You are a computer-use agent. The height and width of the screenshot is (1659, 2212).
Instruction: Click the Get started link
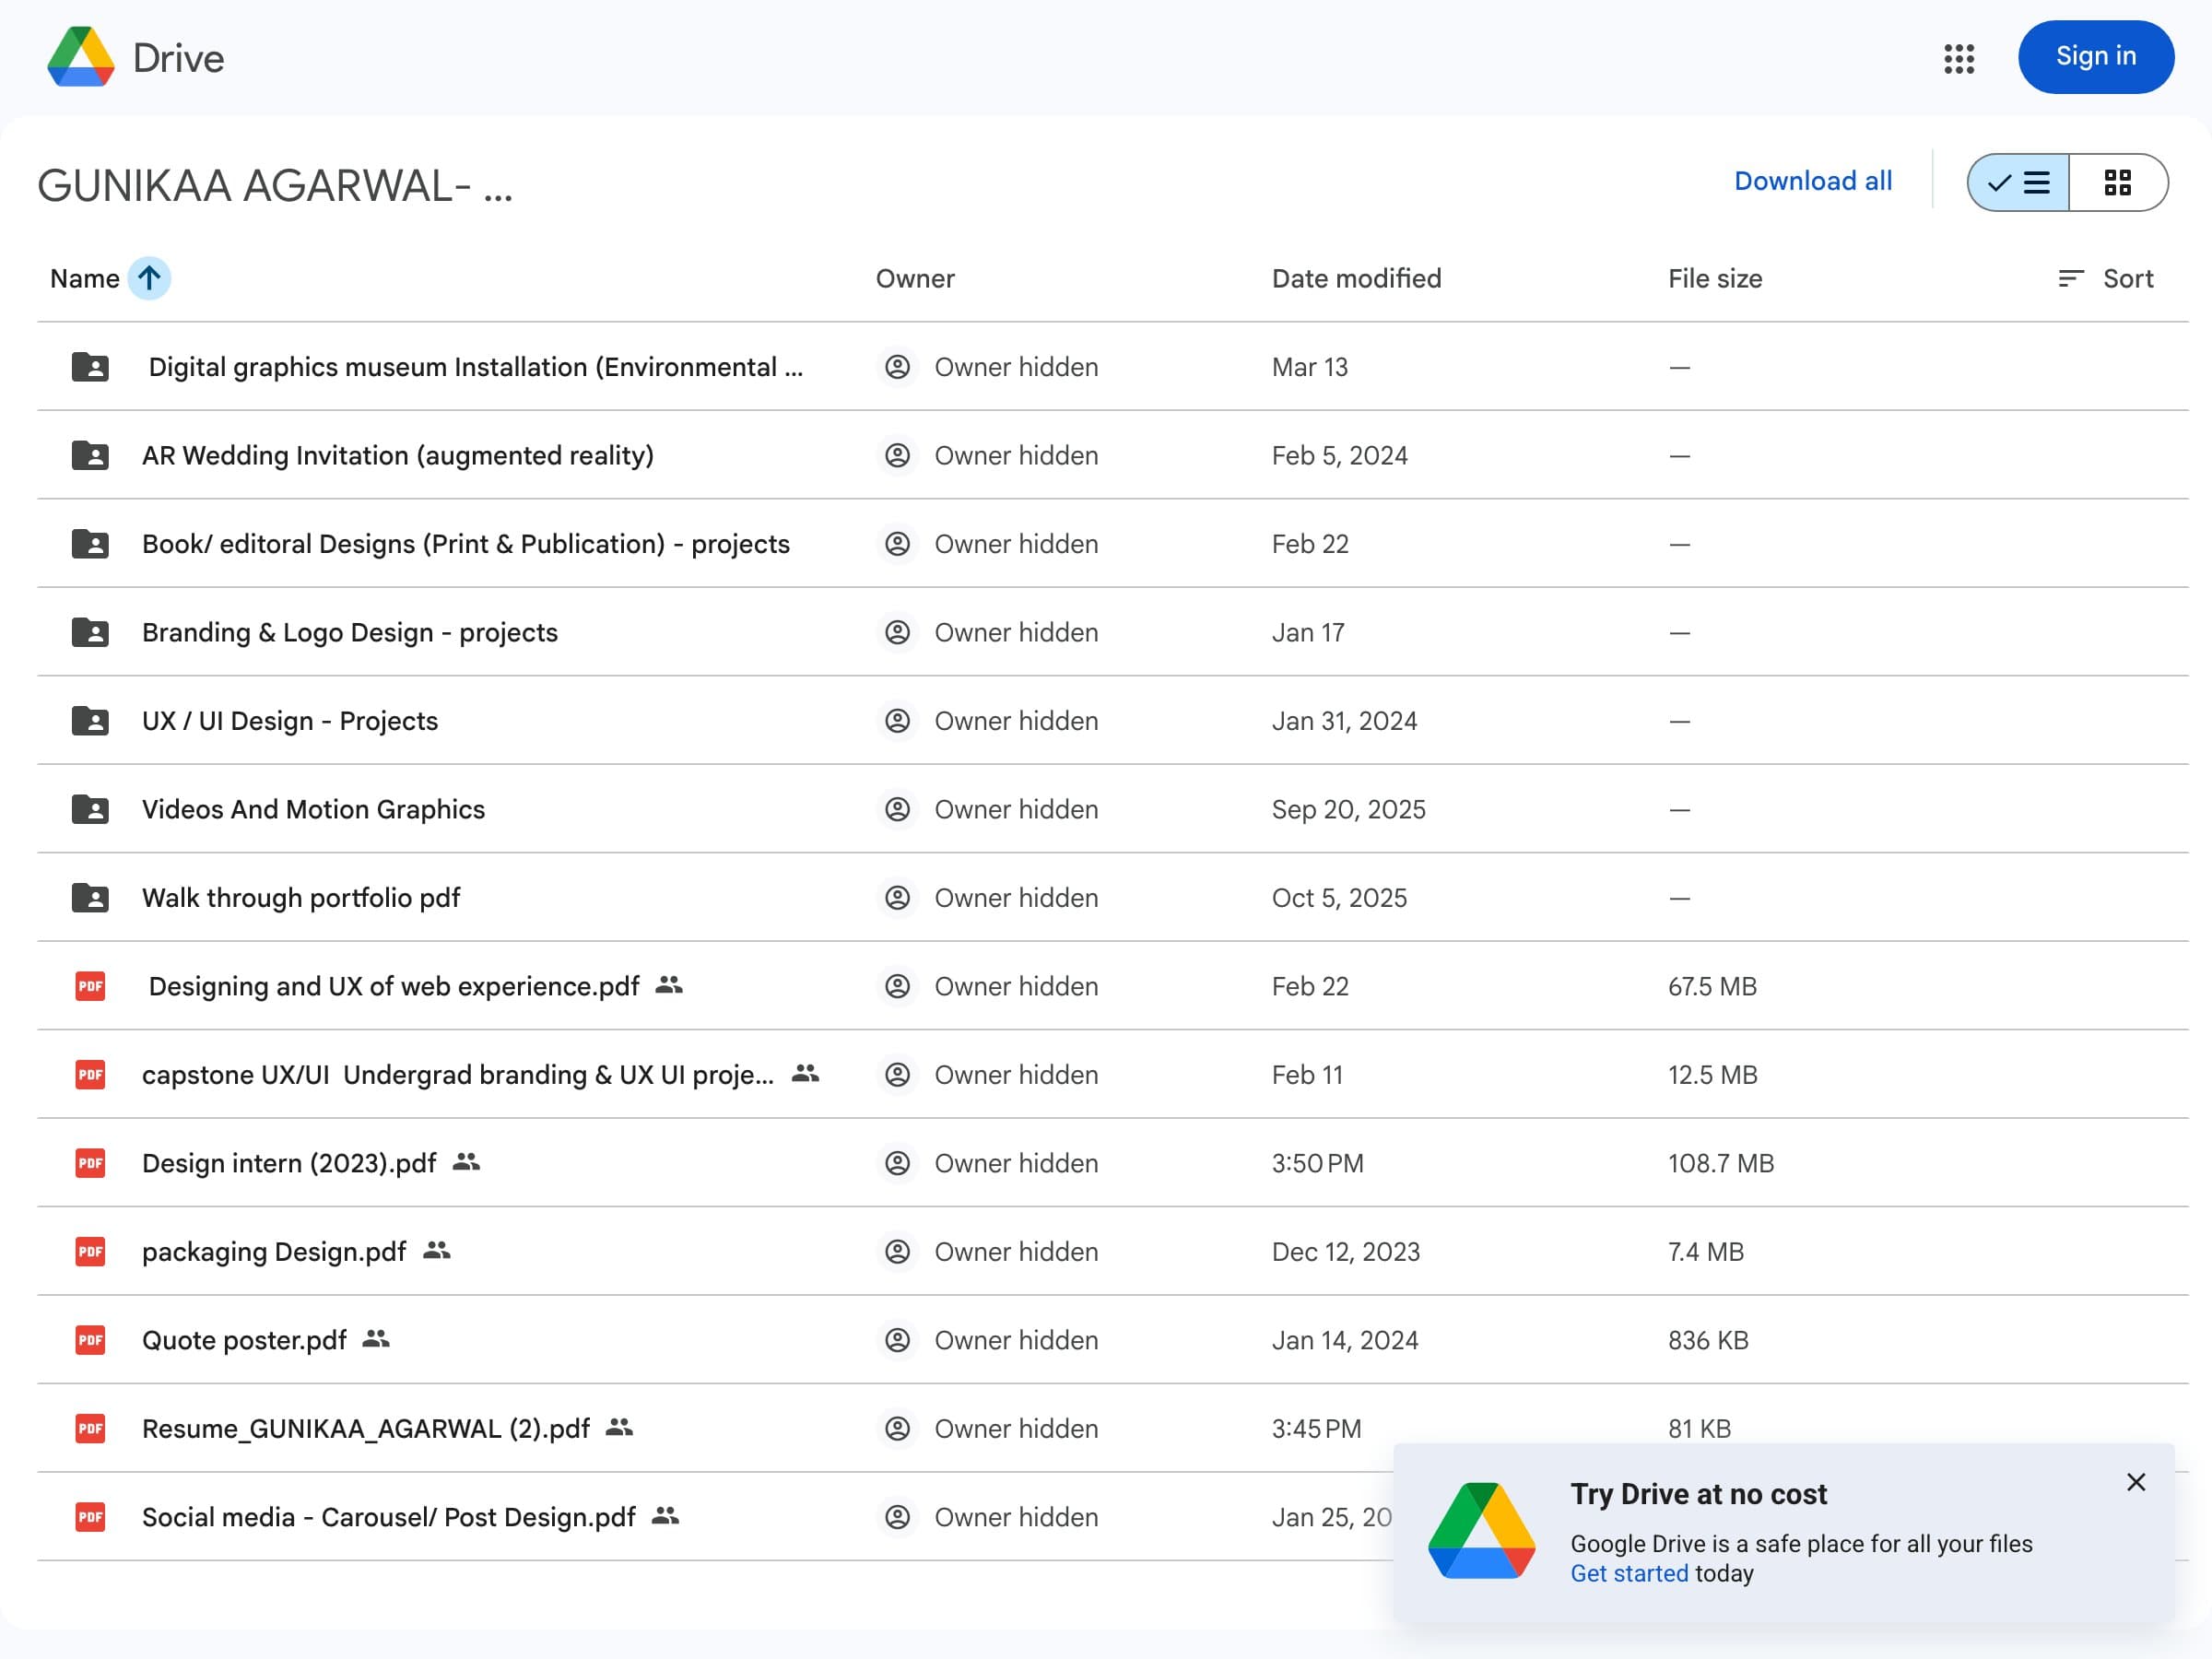1628,1573
